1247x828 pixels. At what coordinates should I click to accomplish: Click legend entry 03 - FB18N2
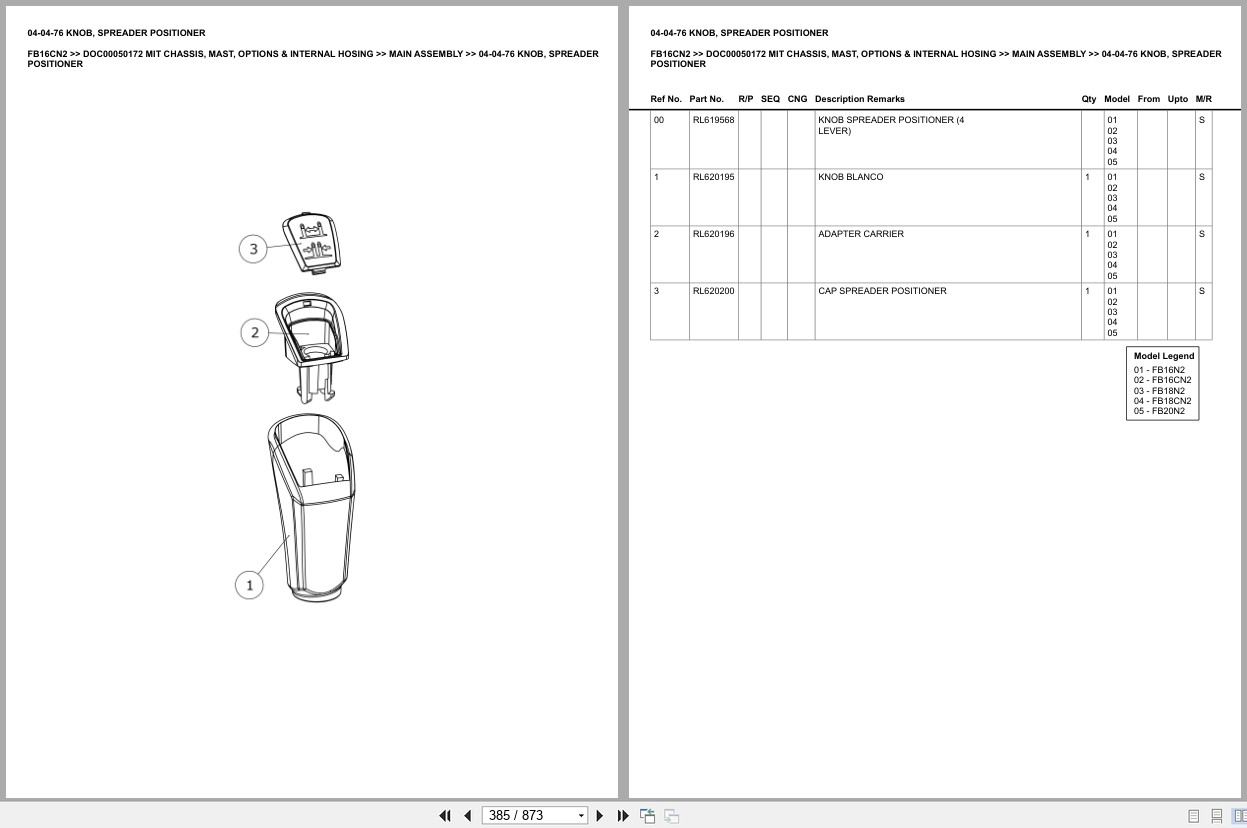point(1159,391)
